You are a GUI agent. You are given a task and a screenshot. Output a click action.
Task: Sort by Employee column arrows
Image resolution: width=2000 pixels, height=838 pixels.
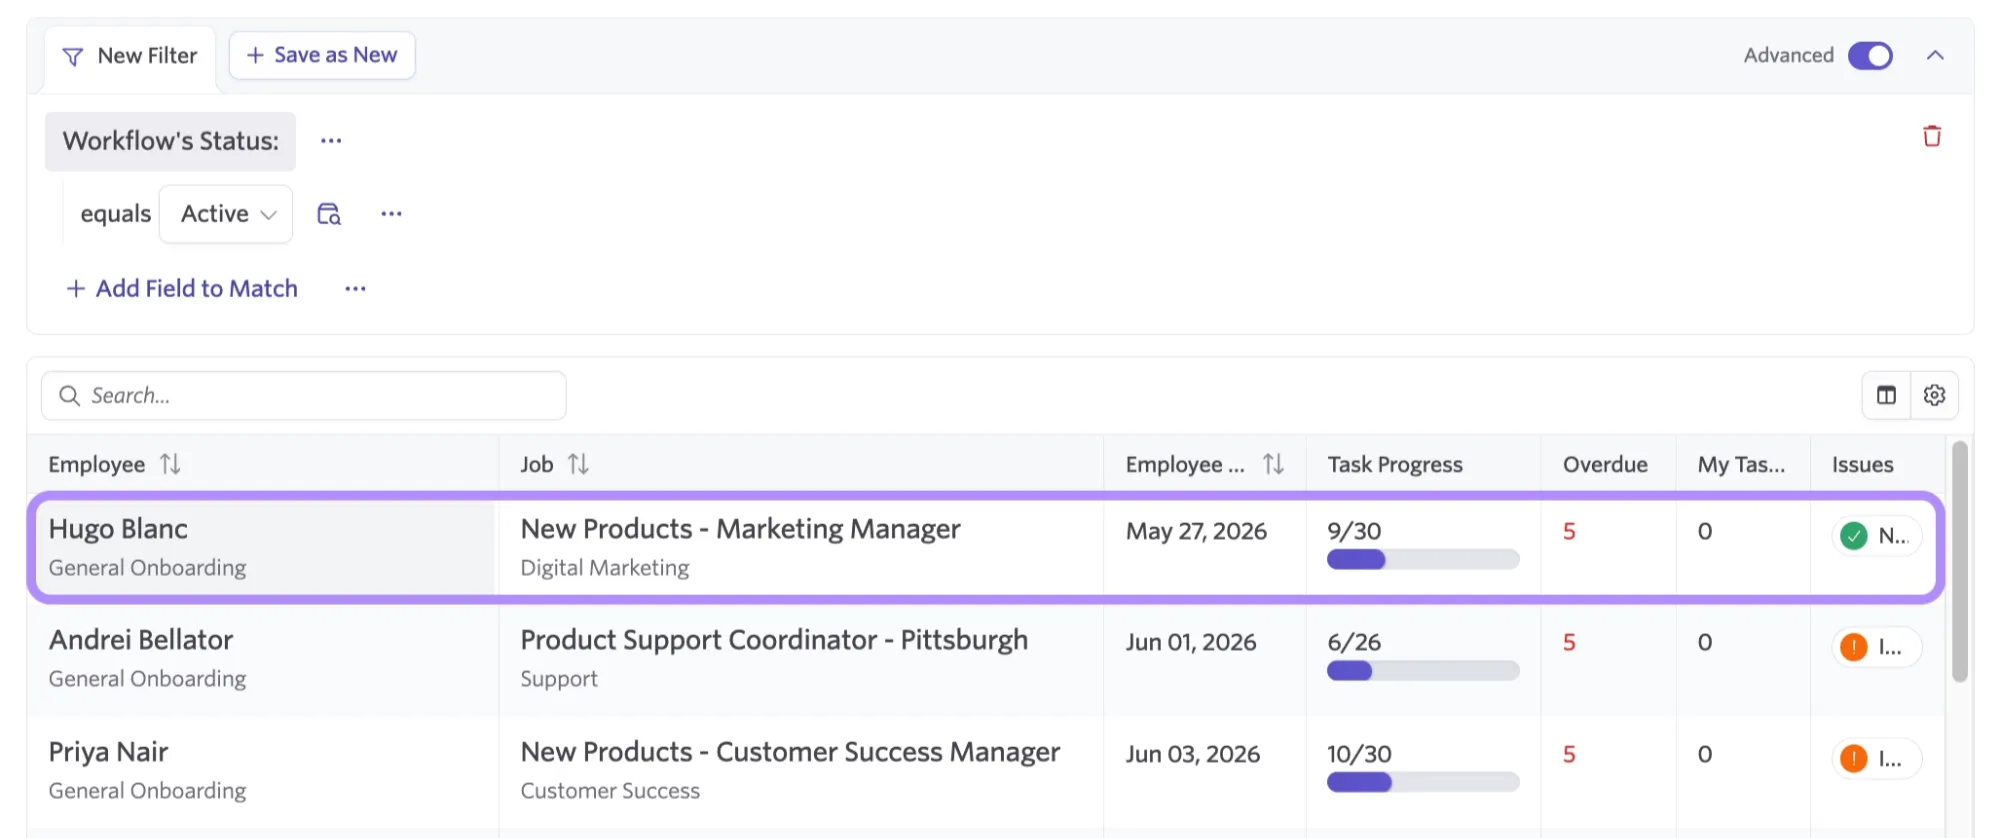pyautogui.click(x=170, y=464)
